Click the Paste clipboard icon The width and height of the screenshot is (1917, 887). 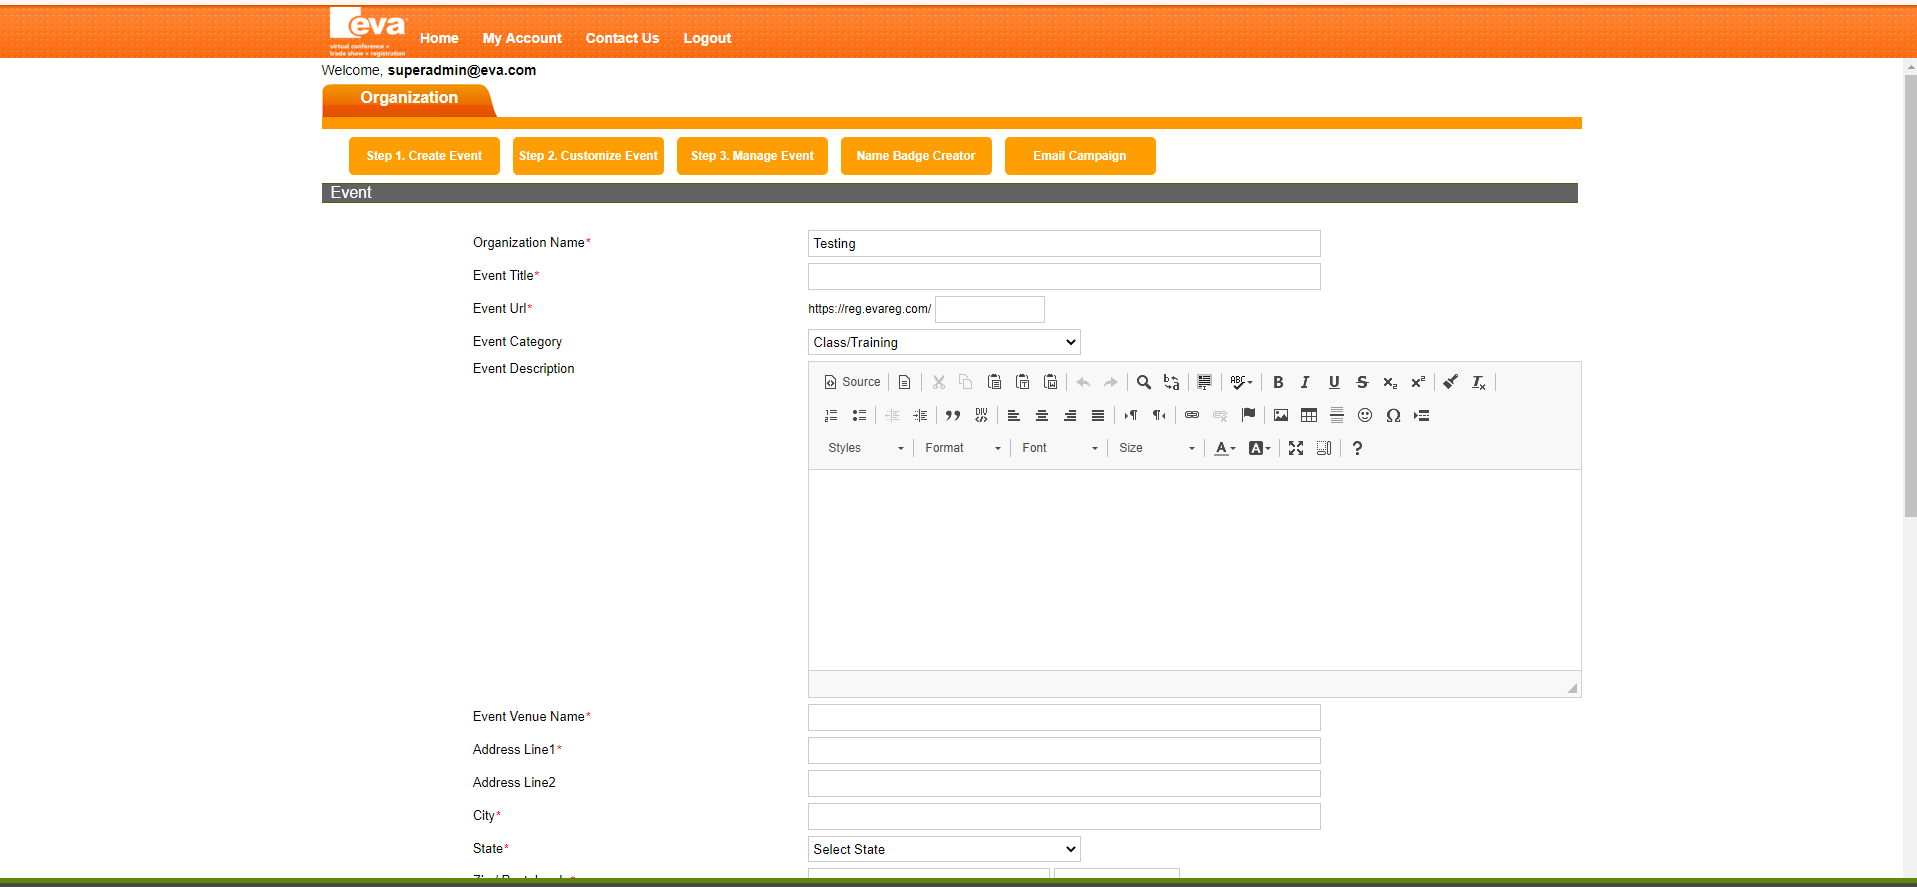pyautogui.click(x=994, y=382)
